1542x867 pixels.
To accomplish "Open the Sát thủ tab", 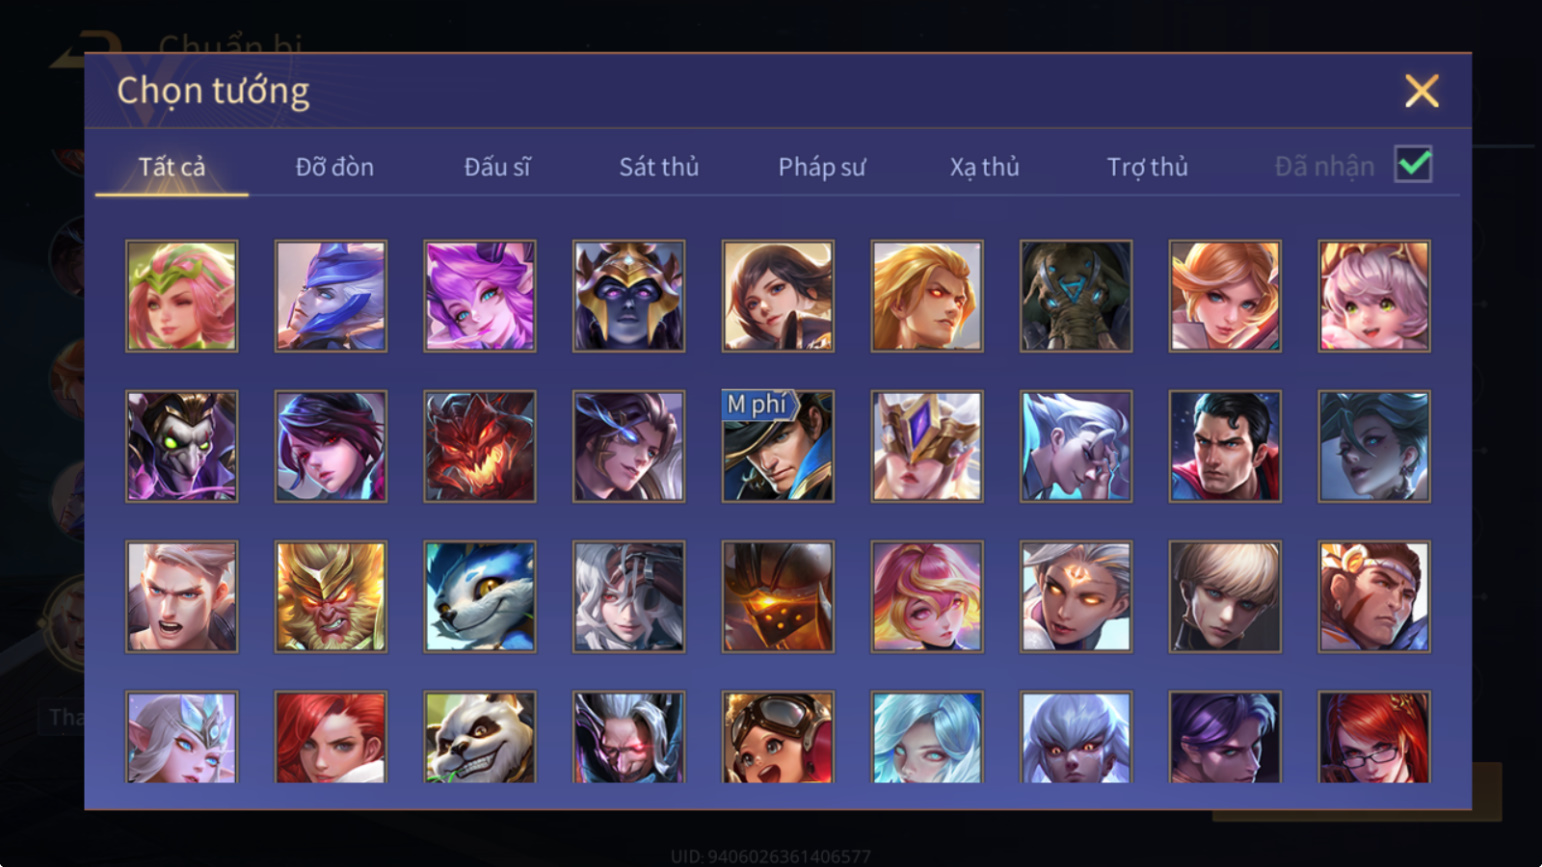I will pos(659,167).
